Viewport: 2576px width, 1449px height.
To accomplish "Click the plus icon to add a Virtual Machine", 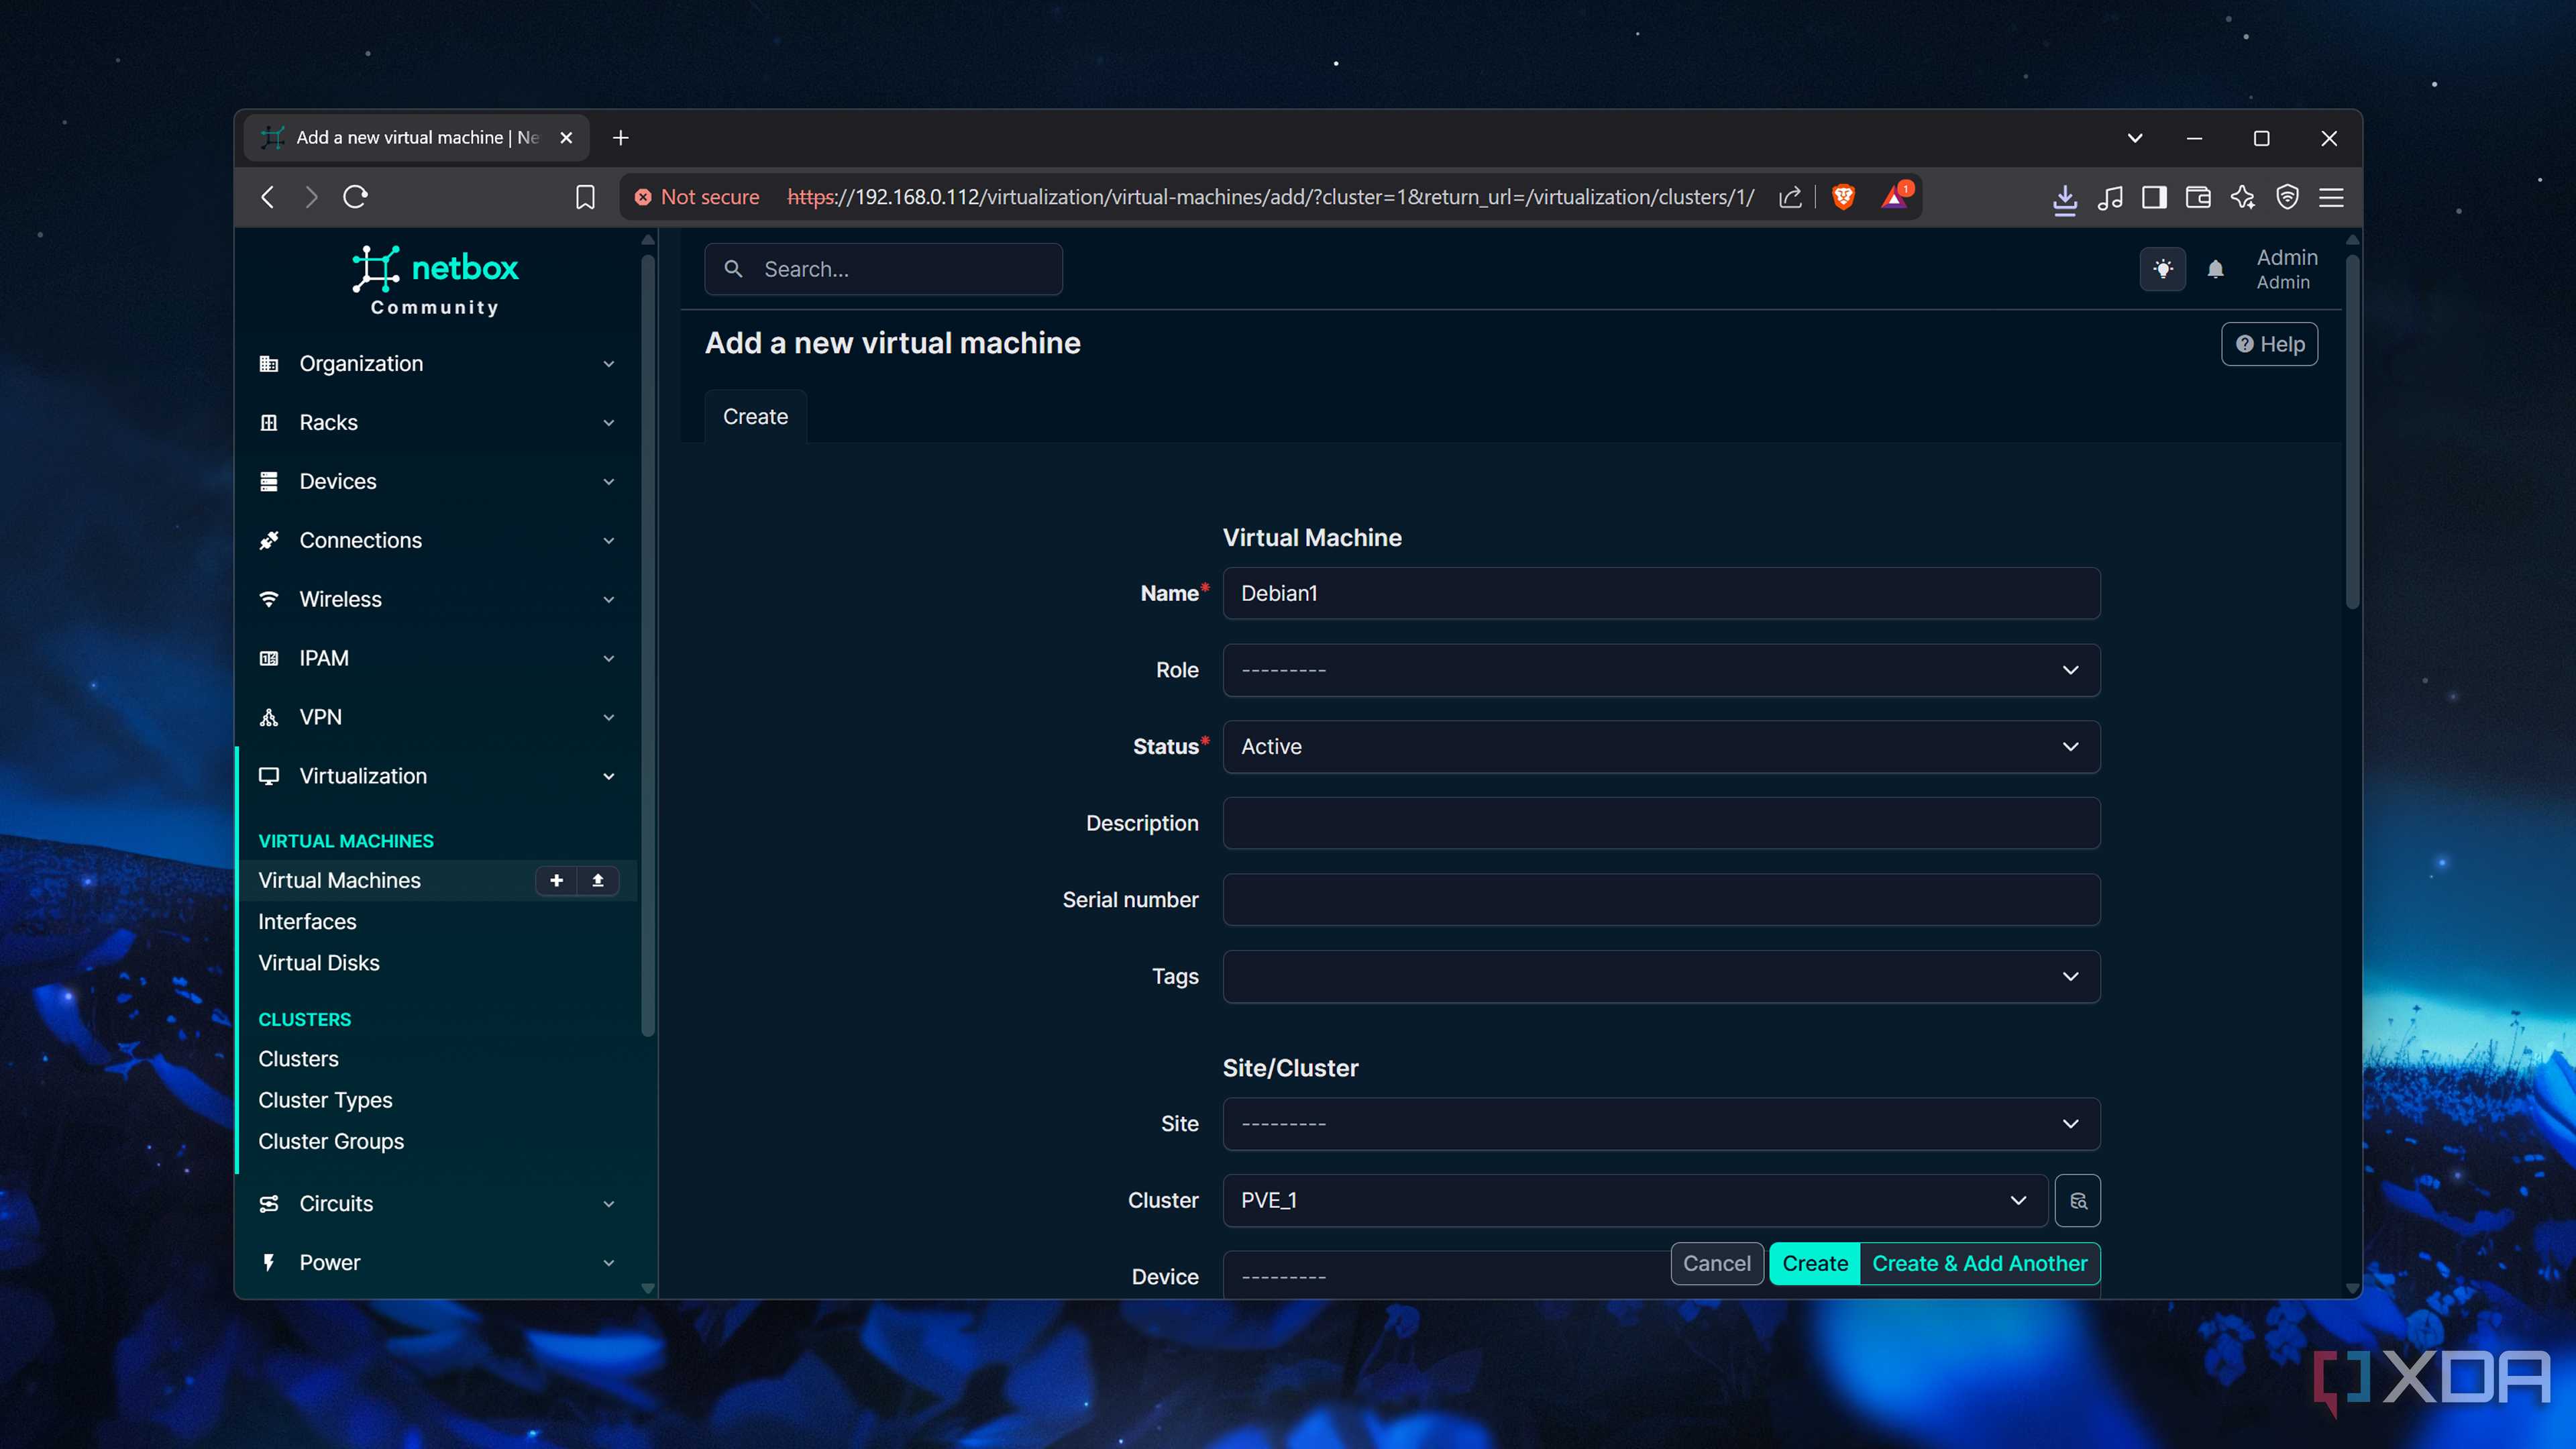I will (x=556, y=881).
